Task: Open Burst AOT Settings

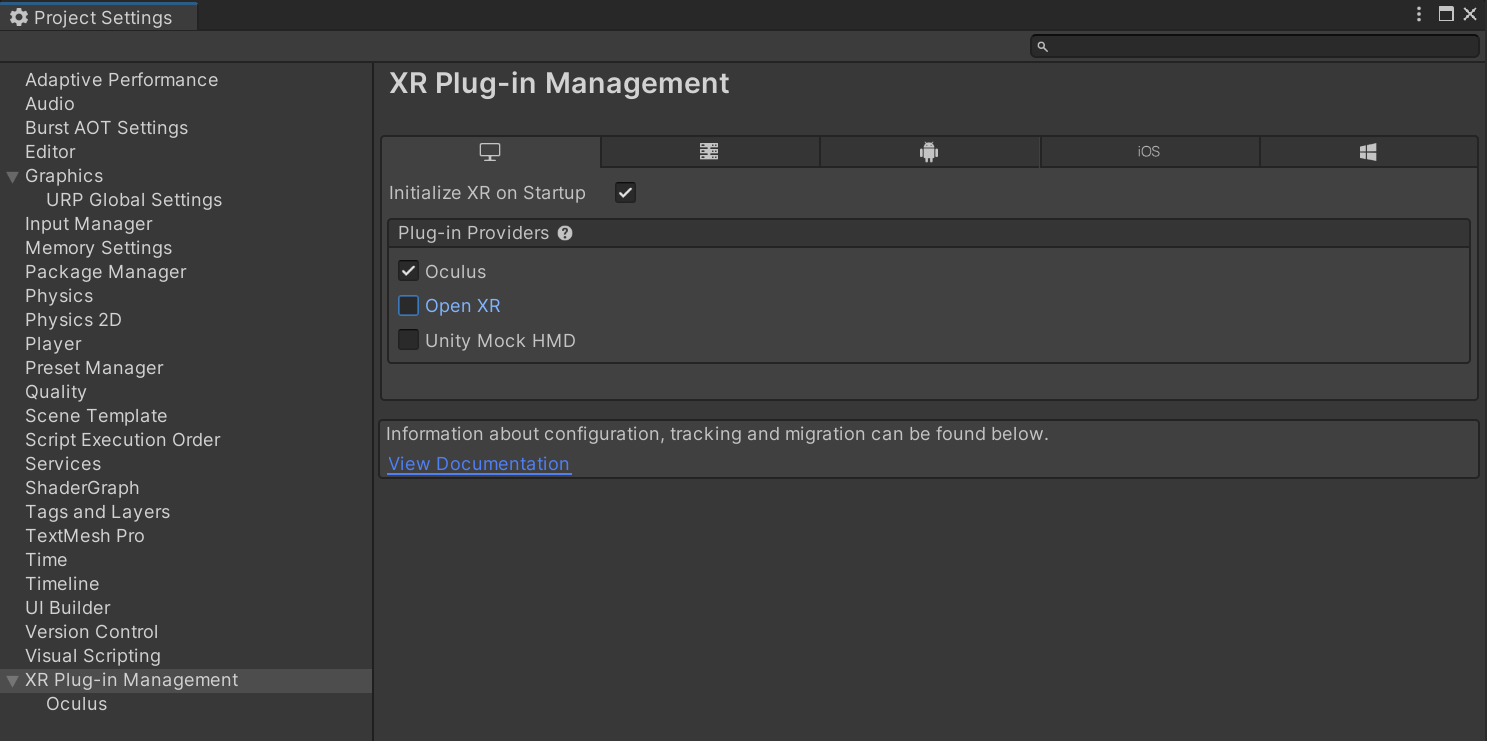Action: pos(106,128)
